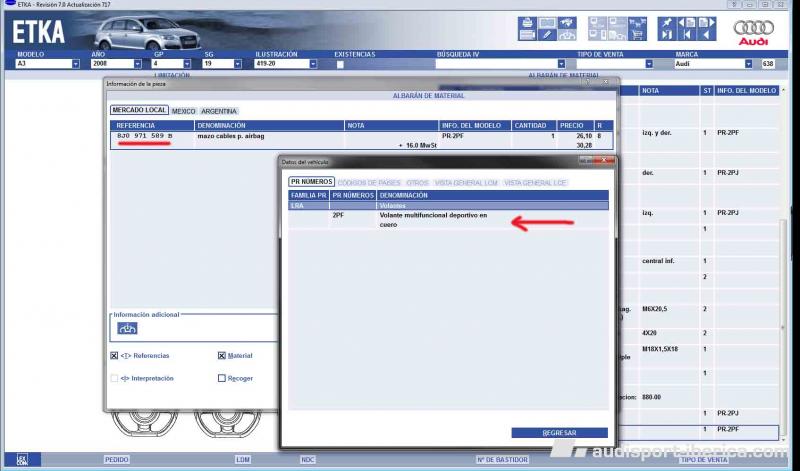Click NDC in the bottom bar
The image size is (800, 471).
tap(308, 460)
